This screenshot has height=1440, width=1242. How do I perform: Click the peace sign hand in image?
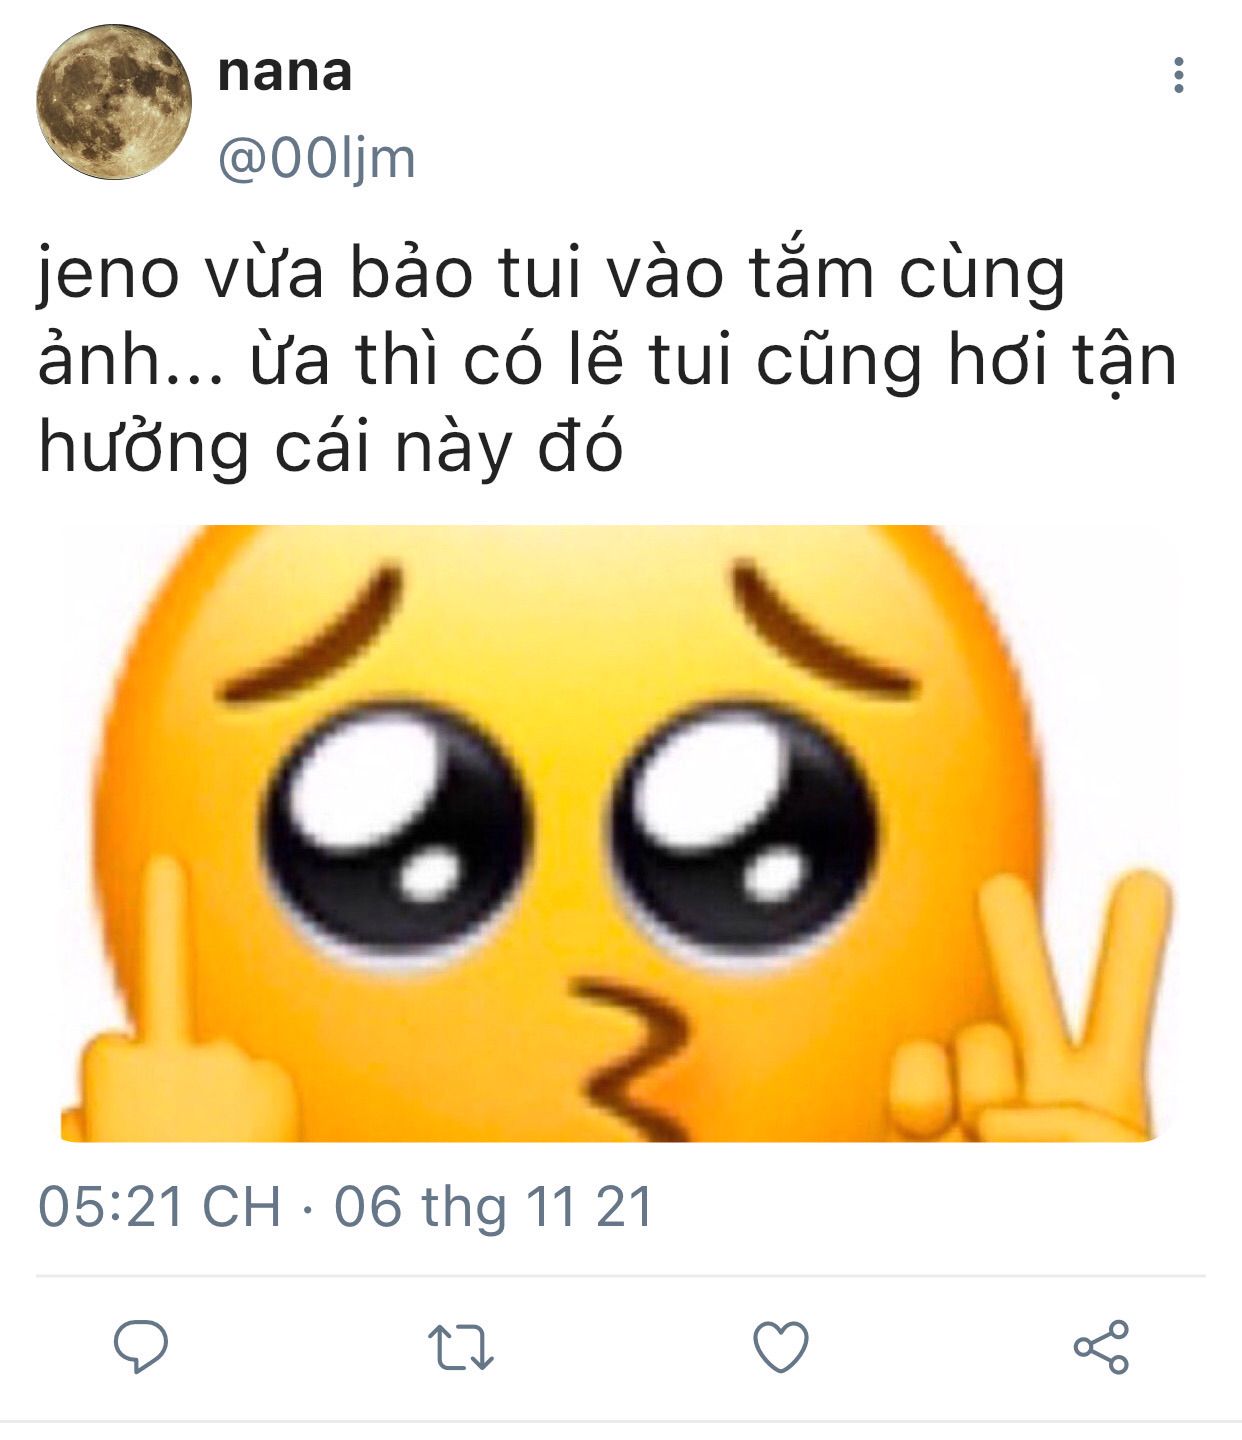1030,1008
